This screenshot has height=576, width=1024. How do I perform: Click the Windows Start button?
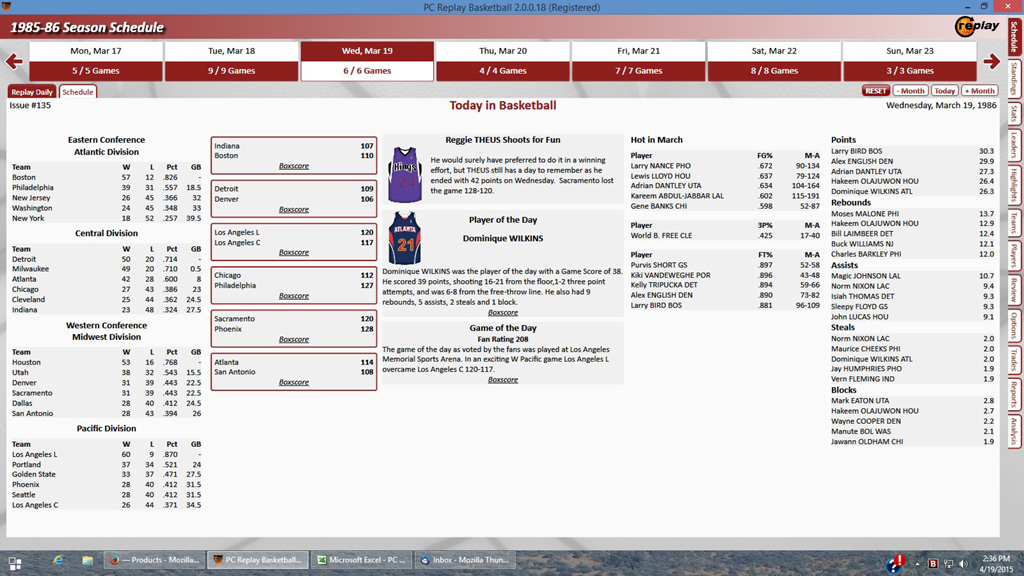(15, 561)
